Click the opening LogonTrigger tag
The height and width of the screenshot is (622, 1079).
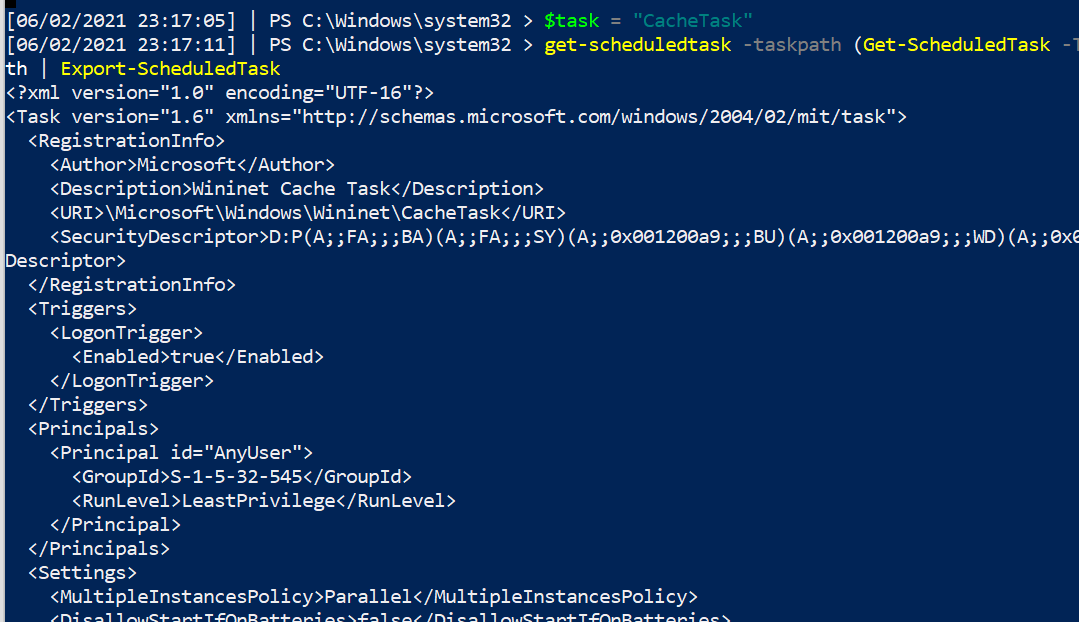[x=126, y=333]
